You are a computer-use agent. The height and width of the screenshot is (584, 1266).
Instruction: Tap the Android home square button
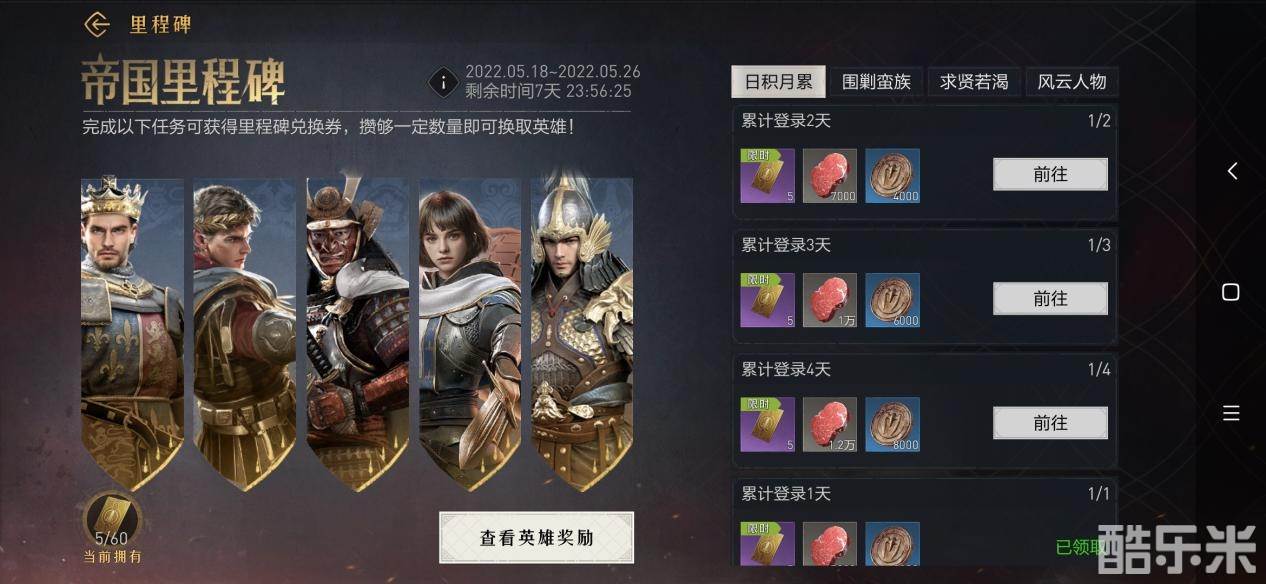(1231, 292)
